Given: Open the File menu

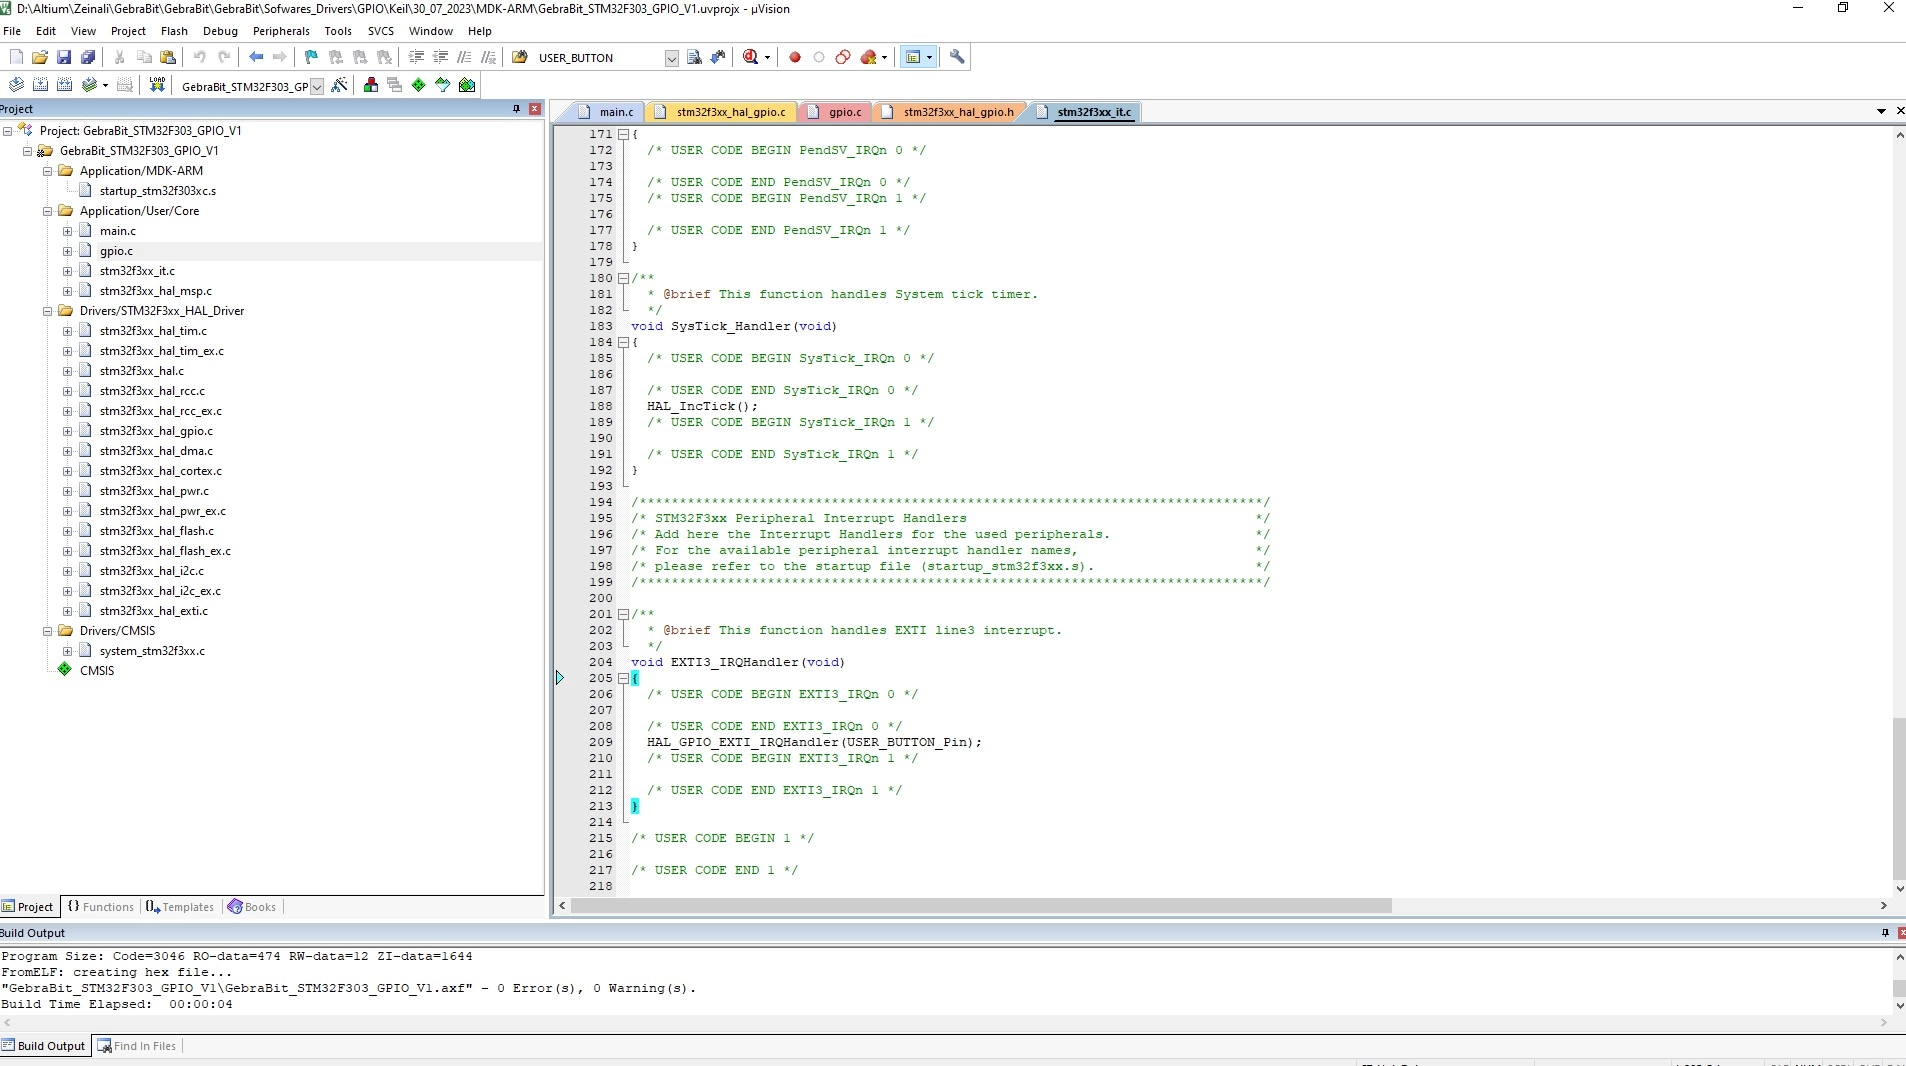Looking at the screenshot, I should pos(12,31).
